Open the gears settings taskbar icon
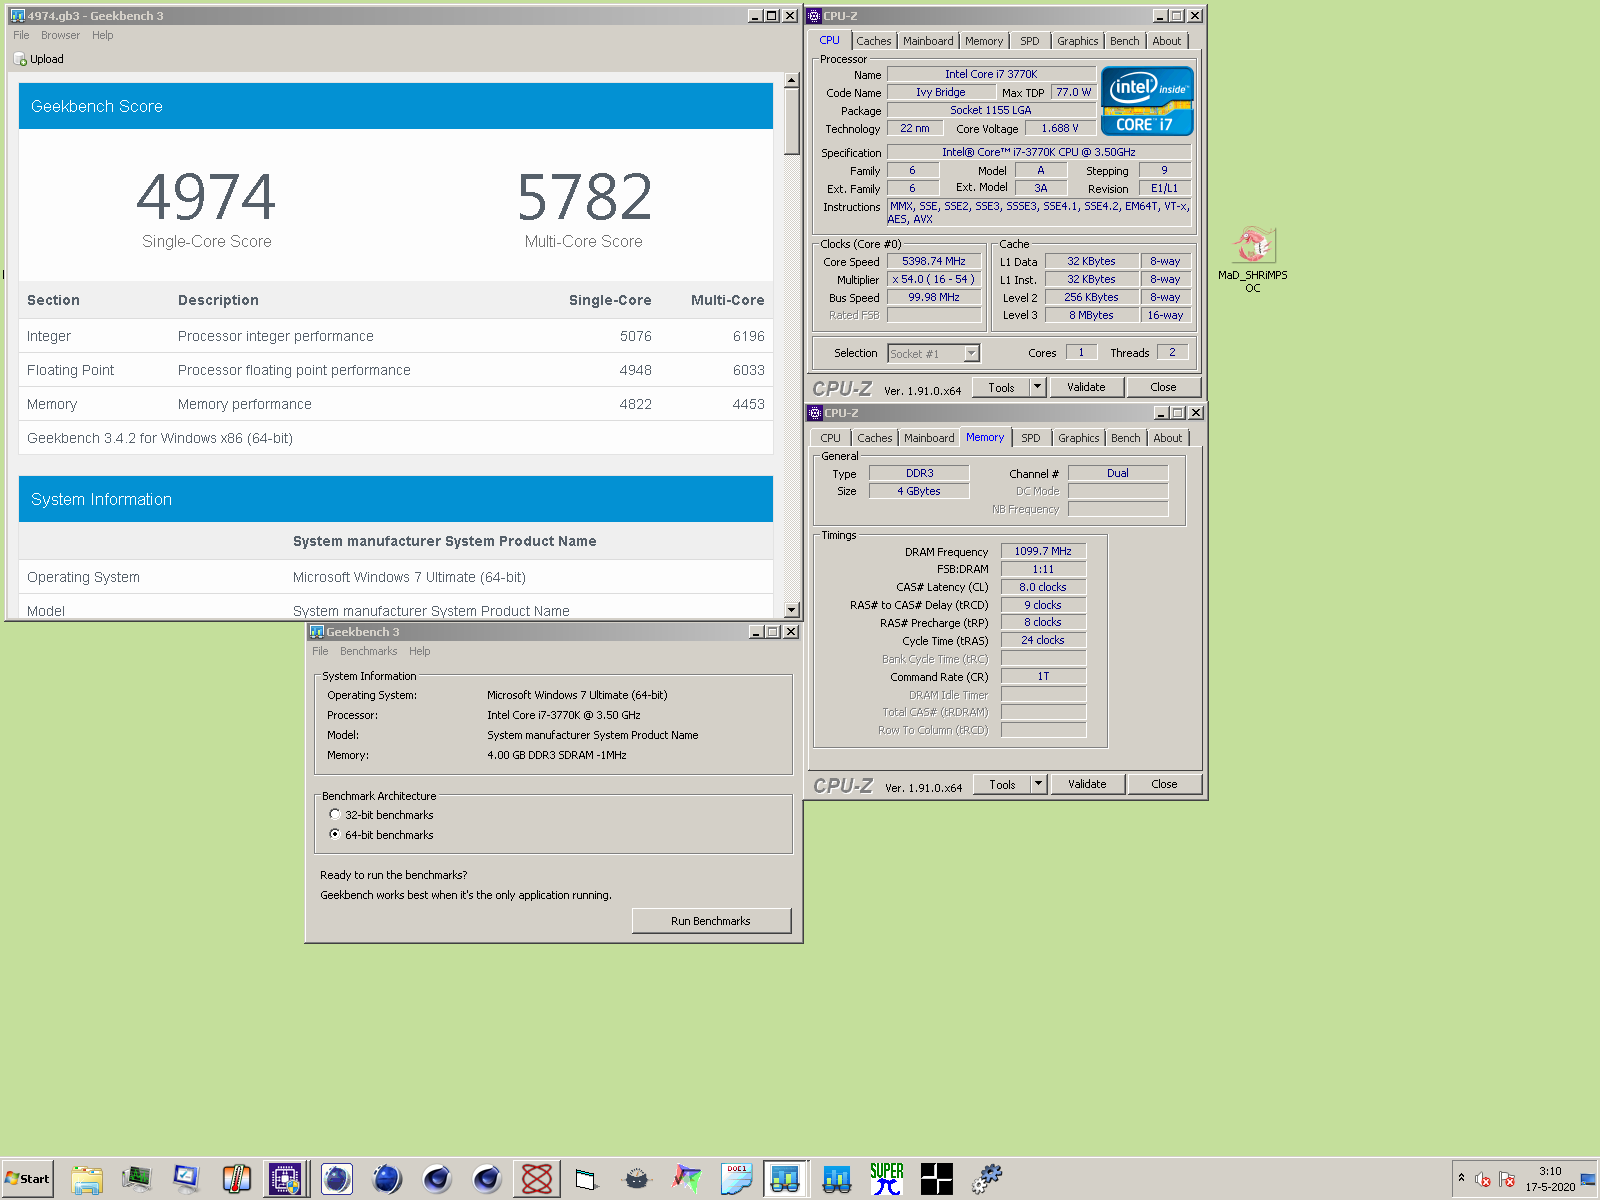Viewport: 1600px width, 1200px height. pyautogui.click(x=987, y=1179)
